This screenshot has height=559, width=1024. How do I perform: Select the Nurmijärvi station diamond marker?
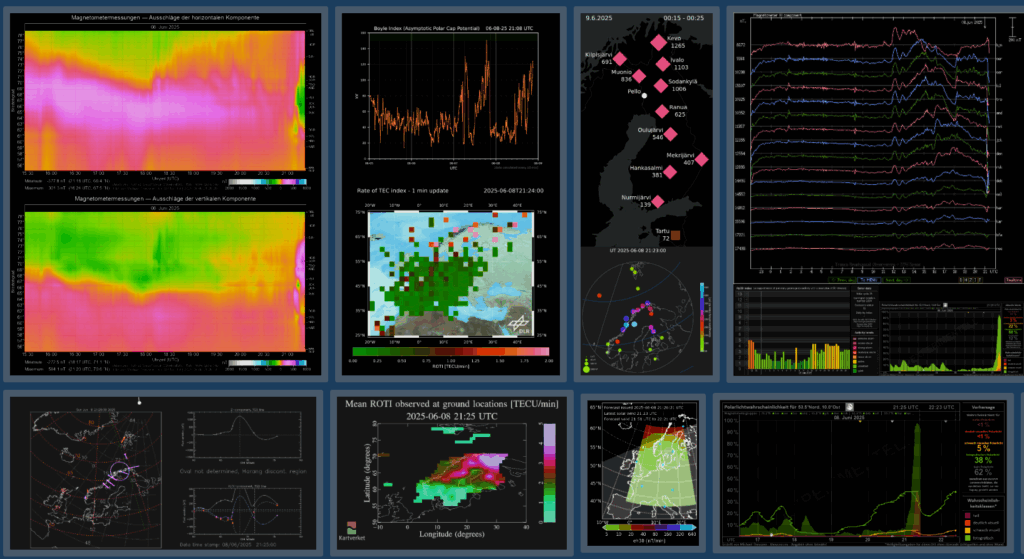(x=658, y=201)
